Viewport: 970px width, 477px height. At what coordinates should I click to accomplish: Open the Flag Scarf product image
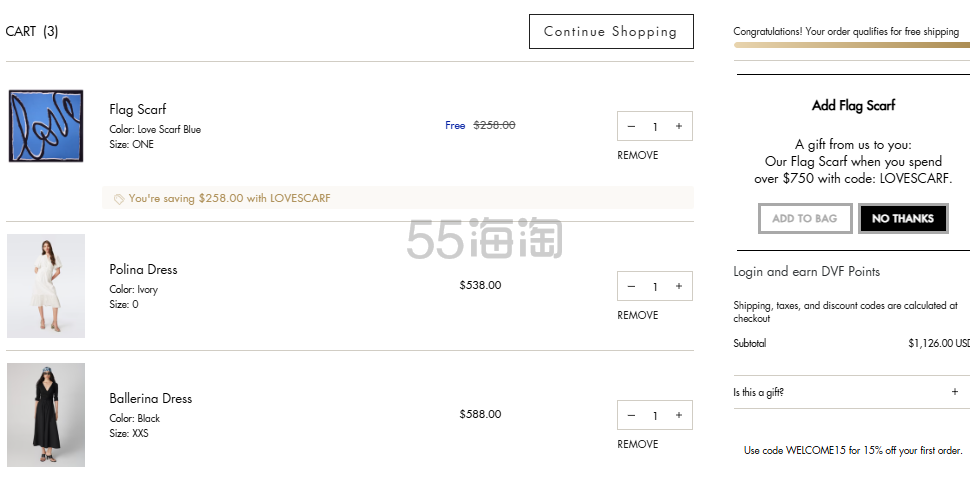[46, 126]
